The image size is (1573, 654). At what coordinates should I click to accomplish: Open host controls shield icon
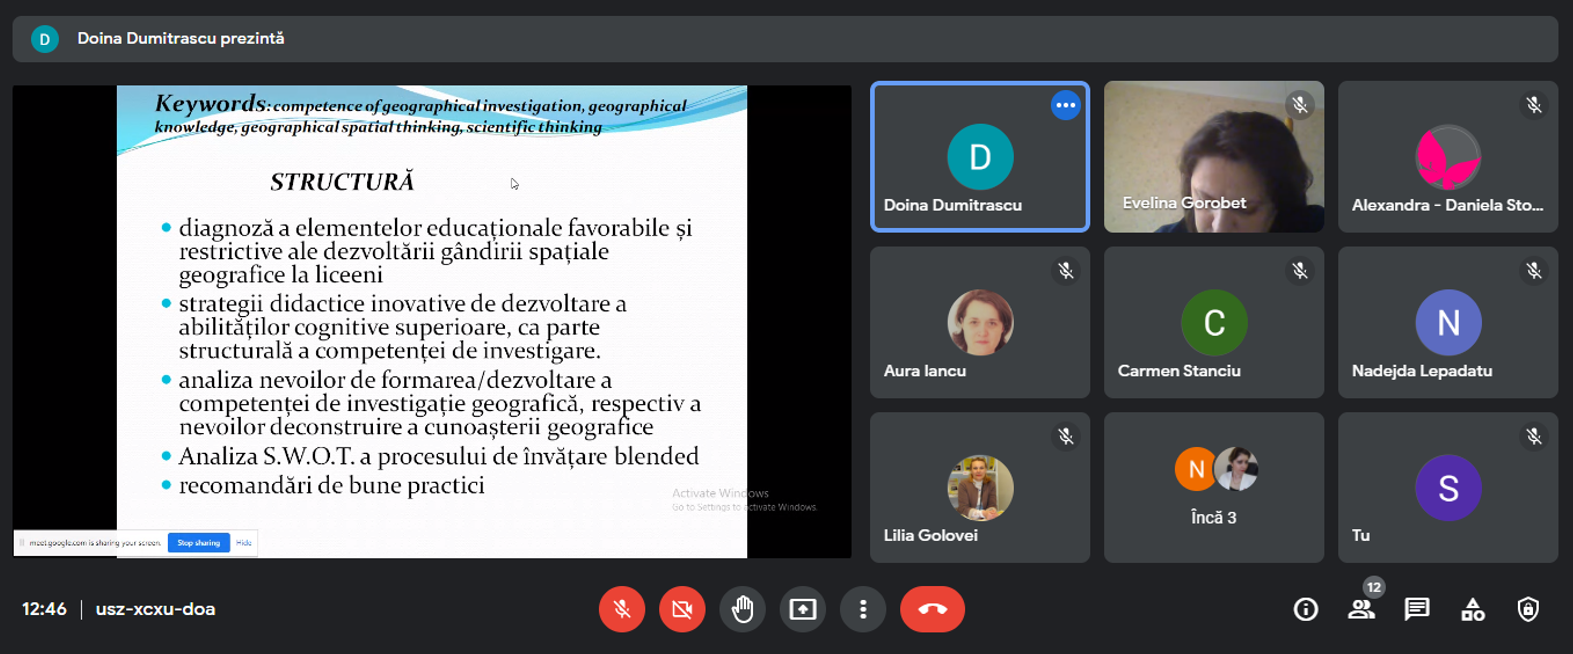[1528, 609]
